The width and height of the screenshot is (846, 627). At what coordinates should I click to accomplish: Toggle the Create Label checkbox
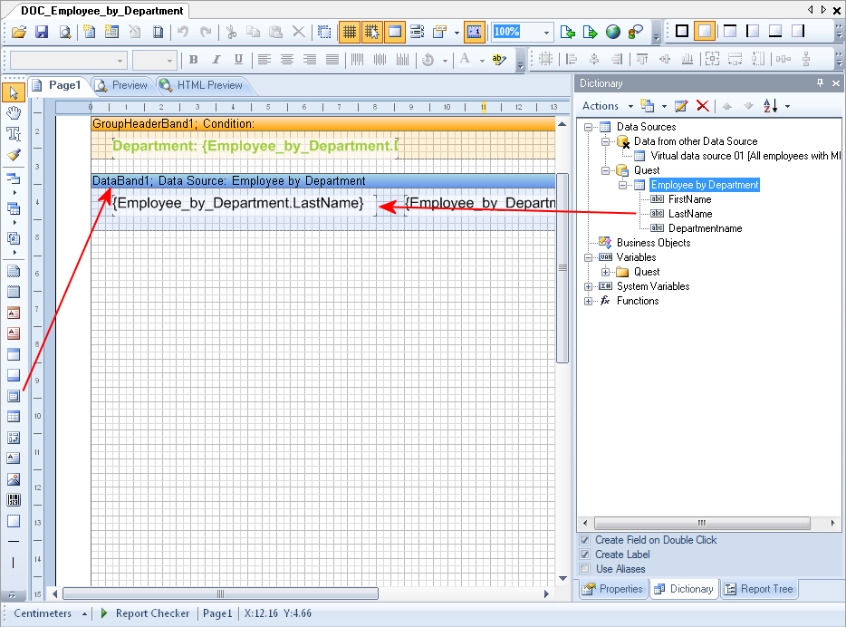point(585,555)
